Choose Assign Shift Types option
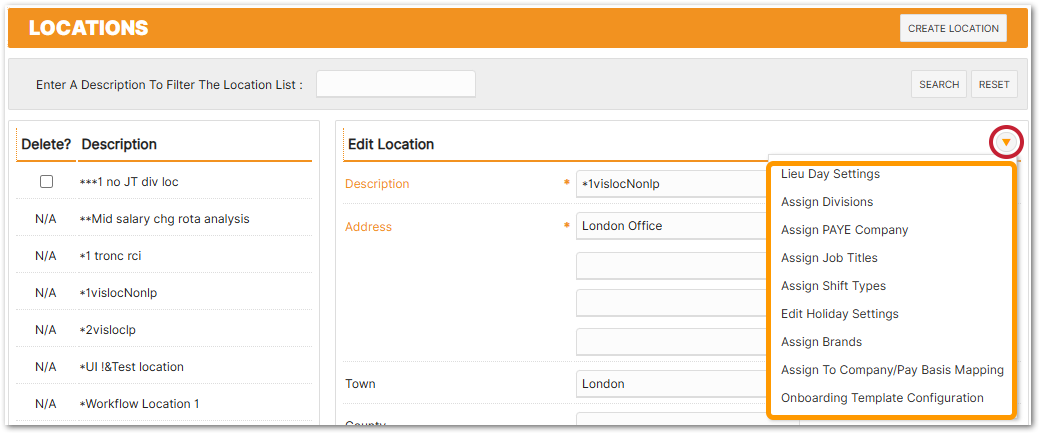 pyautogui.click(x=833, y=286)
